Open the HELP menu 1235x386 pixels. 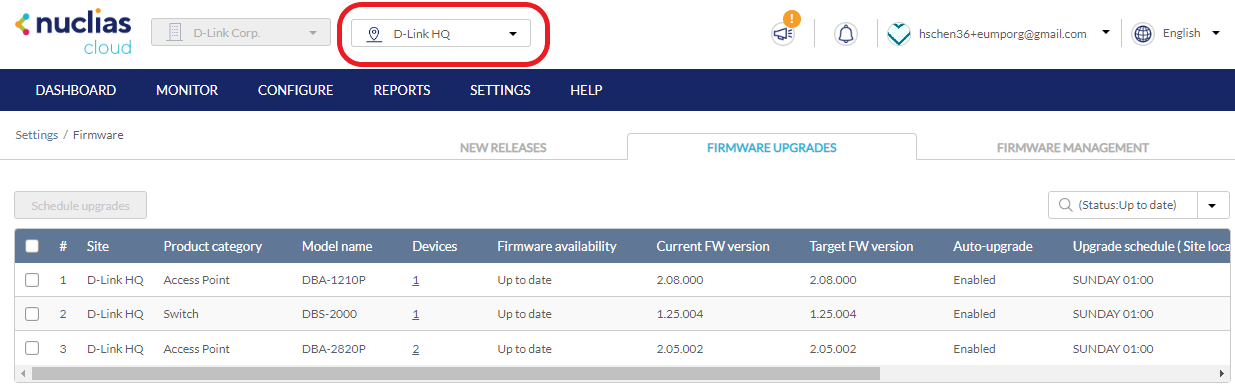(x=586, y=90)
